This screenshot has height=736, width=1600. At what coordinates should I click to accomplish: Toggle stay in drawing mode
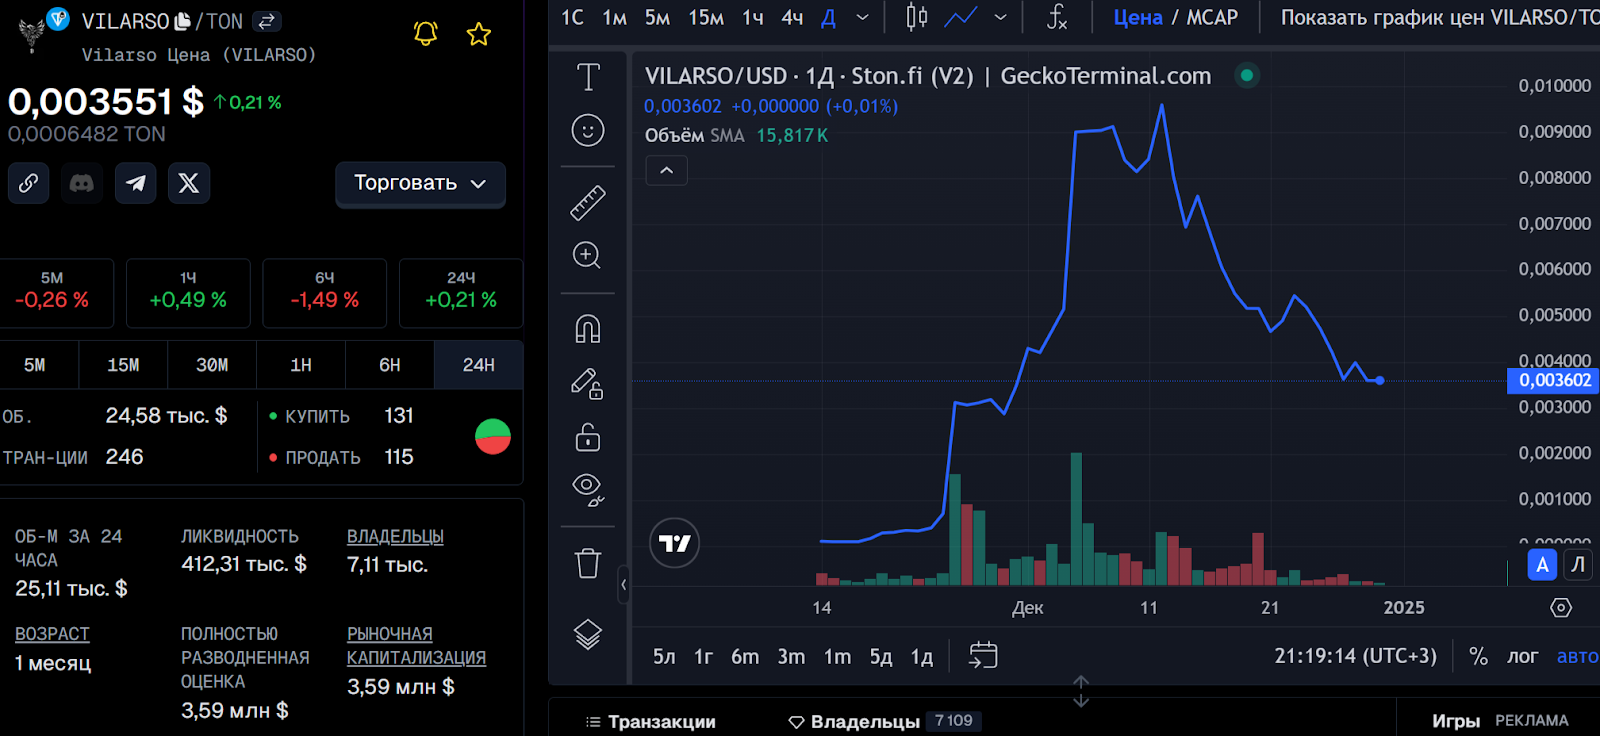tap(588, 383)
